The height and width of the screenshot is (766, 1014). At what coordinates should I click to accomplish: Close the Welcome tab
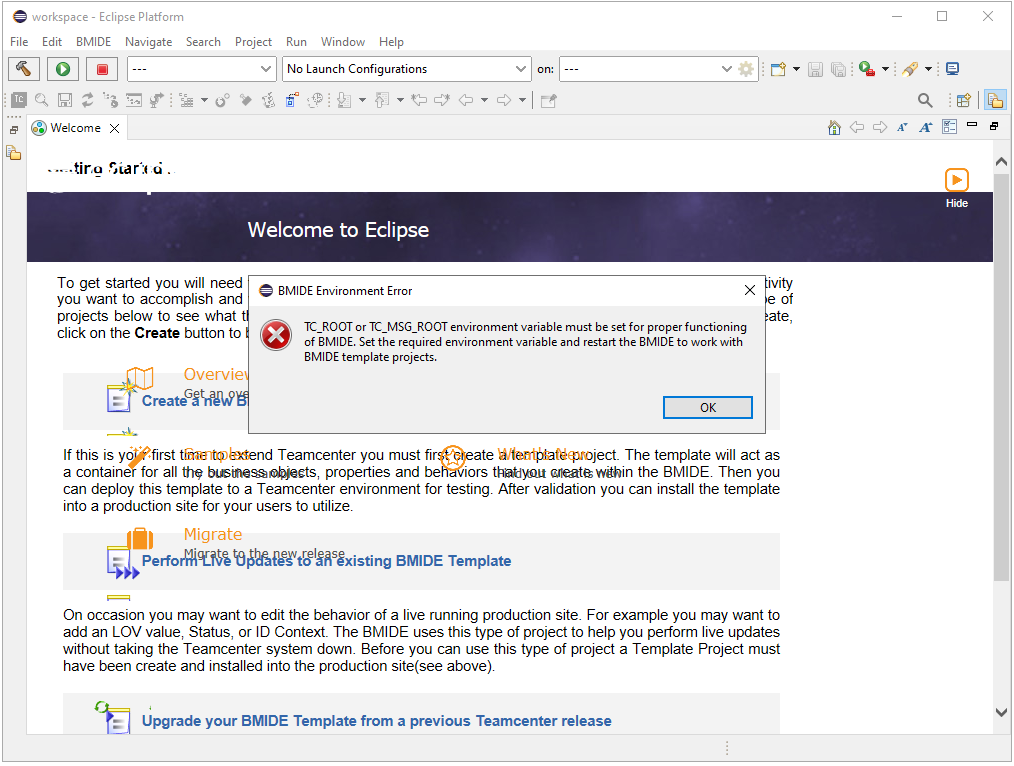tap(114, 128)
